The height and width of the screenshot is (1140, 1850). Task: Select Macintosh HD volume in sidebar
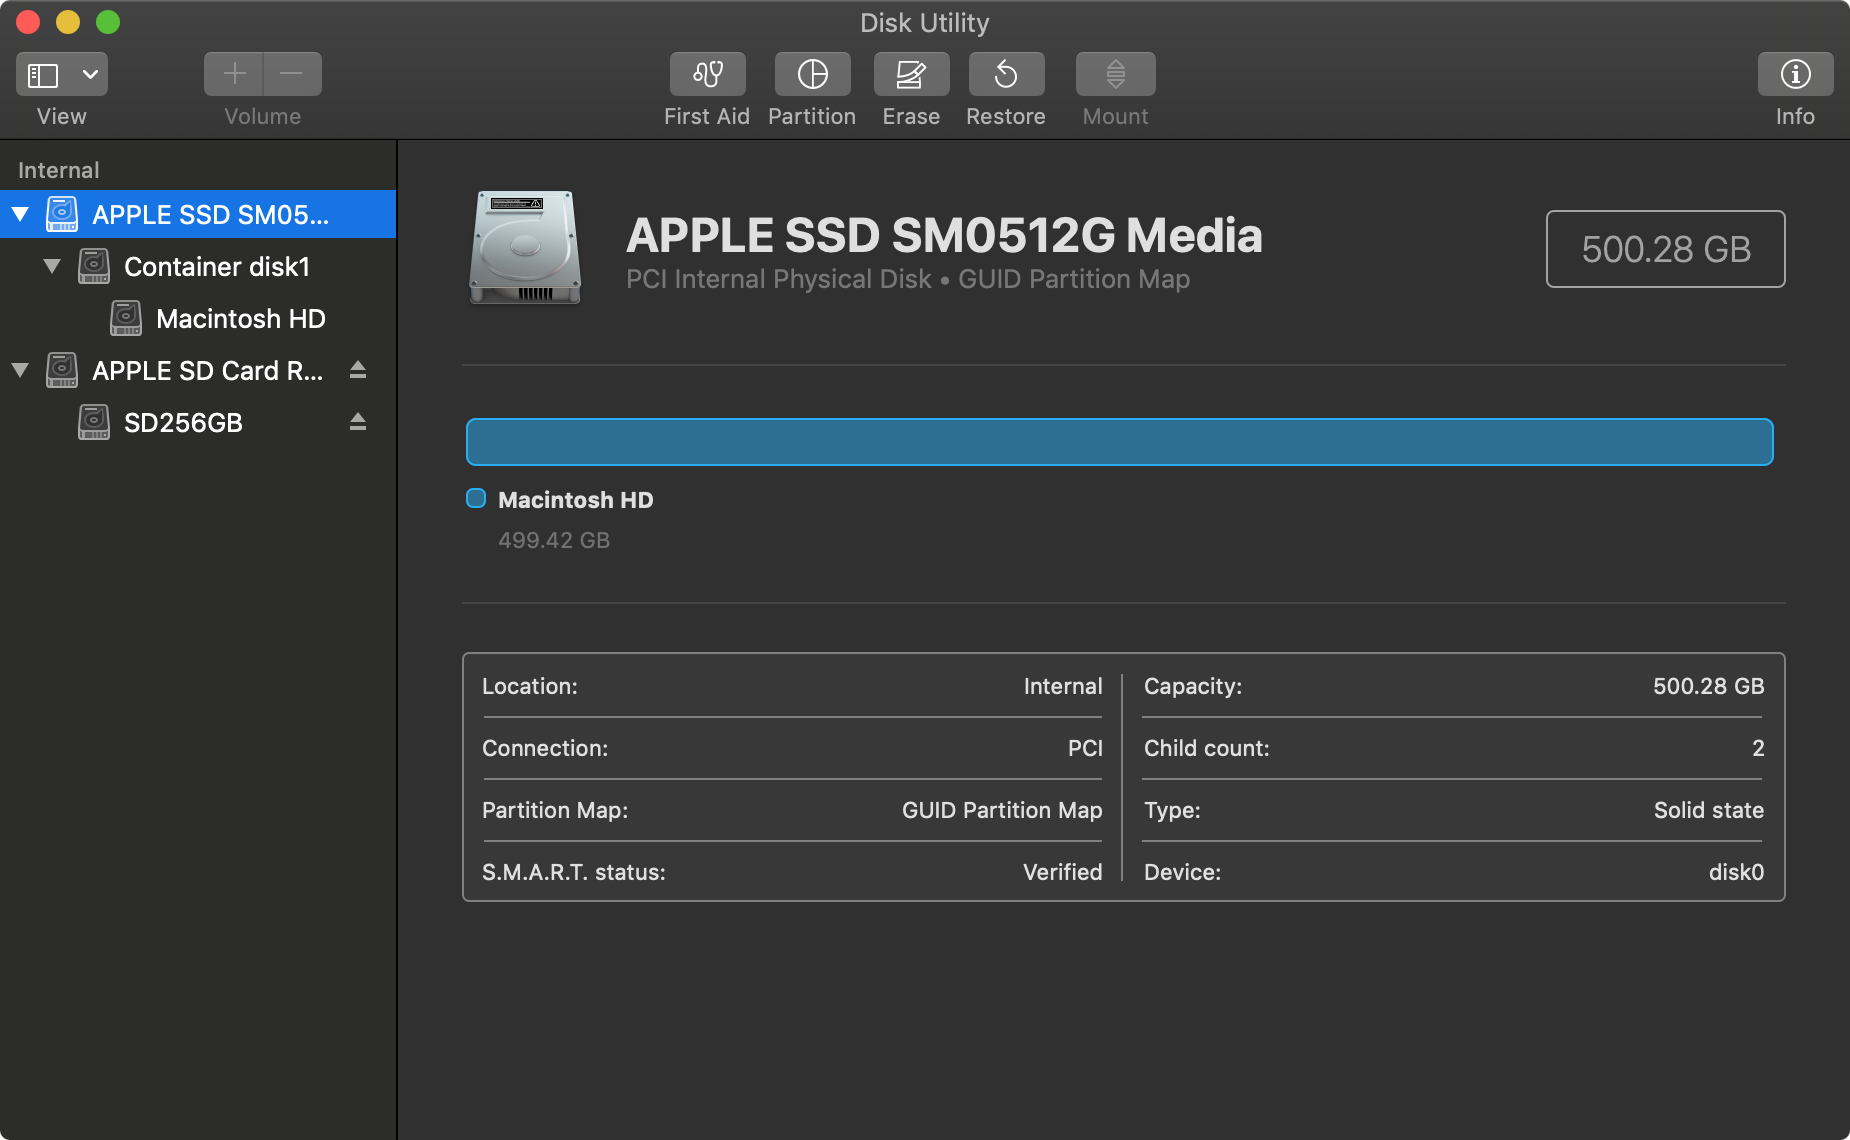pos(198,318)
